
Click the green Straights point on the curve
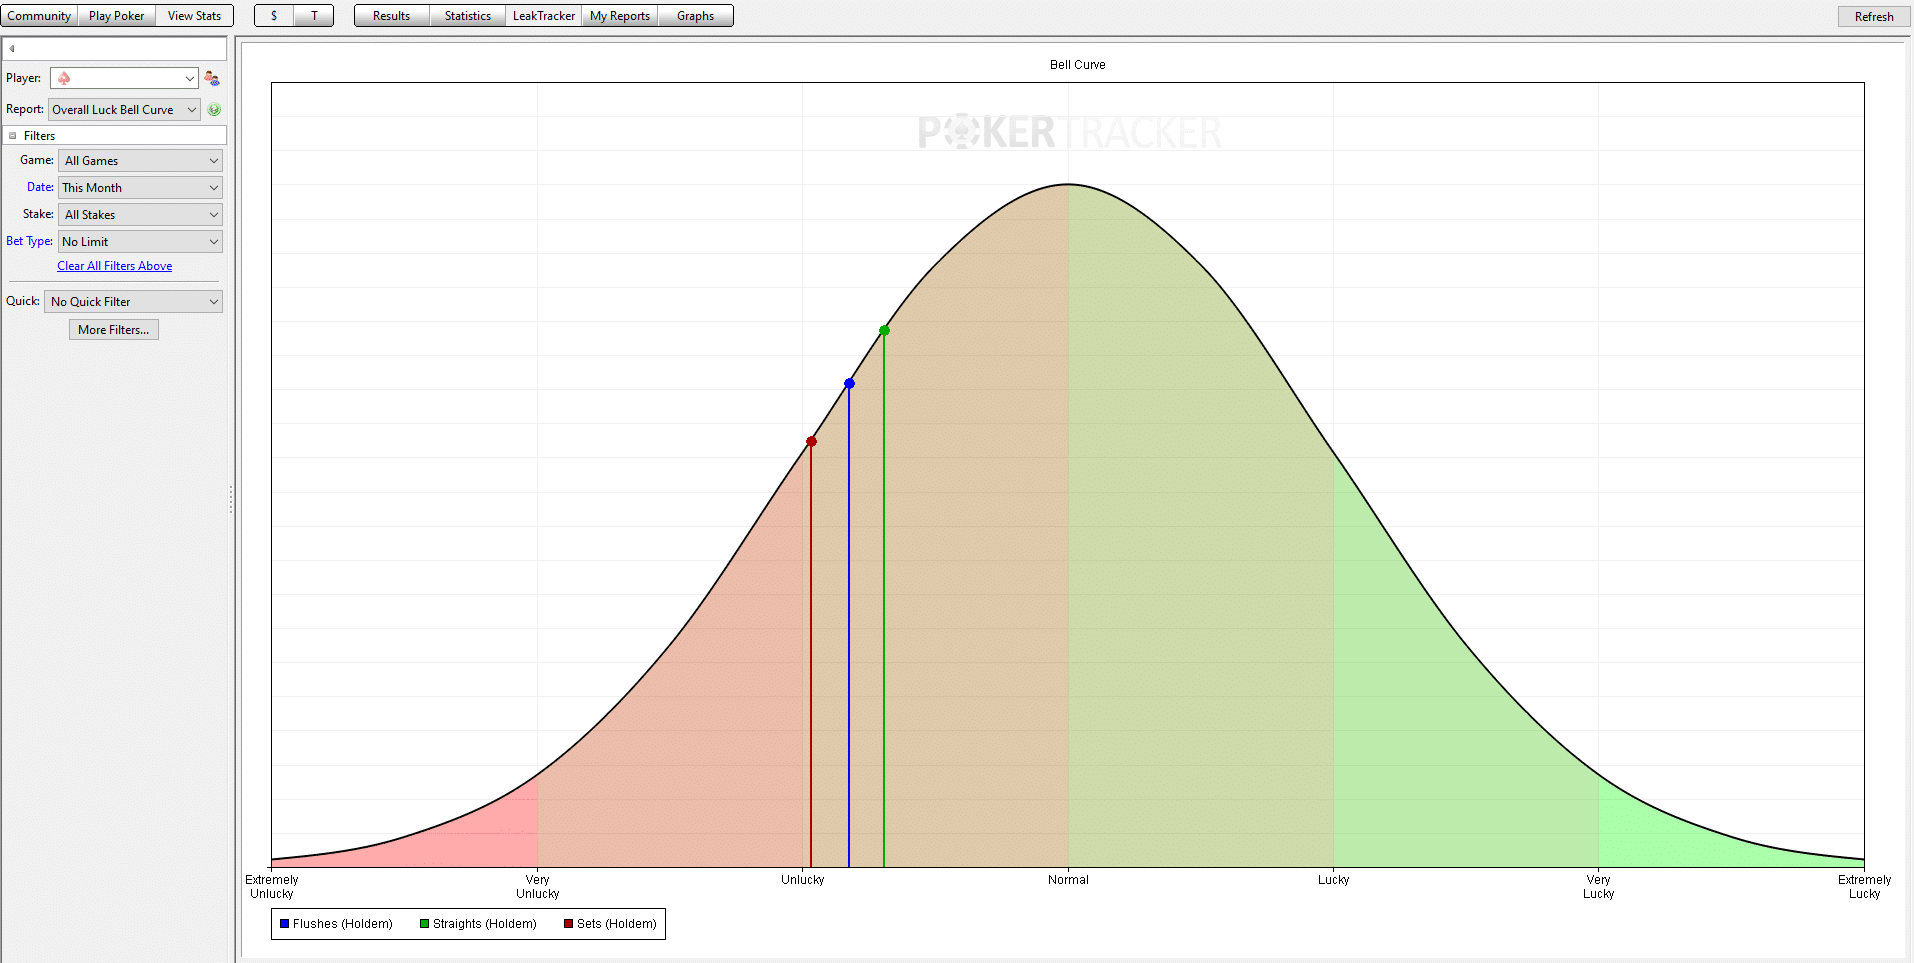(884, 331)
